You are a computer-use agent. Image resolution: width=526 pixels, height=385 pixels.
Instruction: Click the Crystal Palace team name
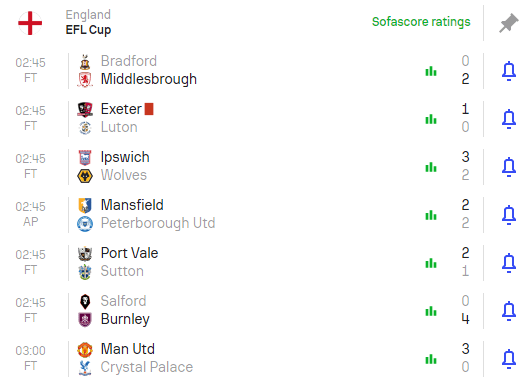(x=147, y=367)
